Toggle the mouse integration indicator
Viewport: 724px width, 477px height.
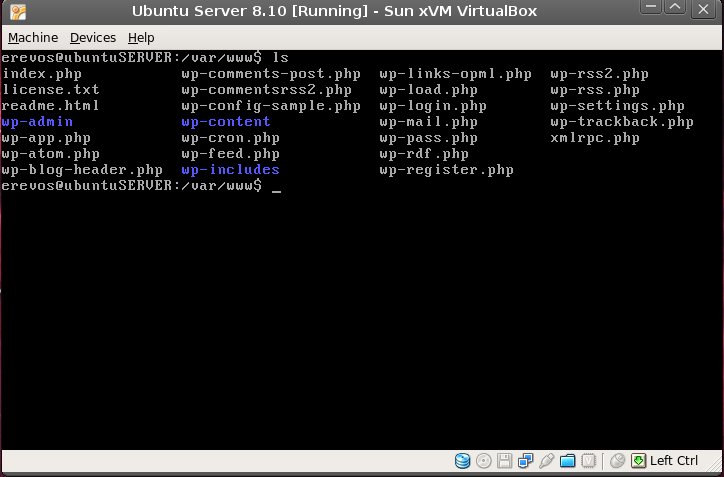tap(617, 461)
